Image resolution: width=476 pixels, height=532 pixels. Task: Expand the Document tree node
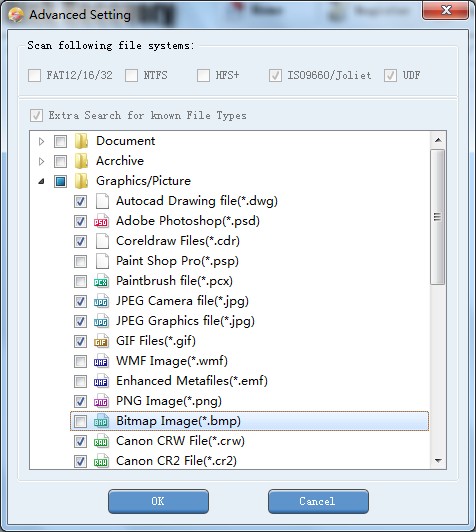pyautogui.click(x=41, y=141)
